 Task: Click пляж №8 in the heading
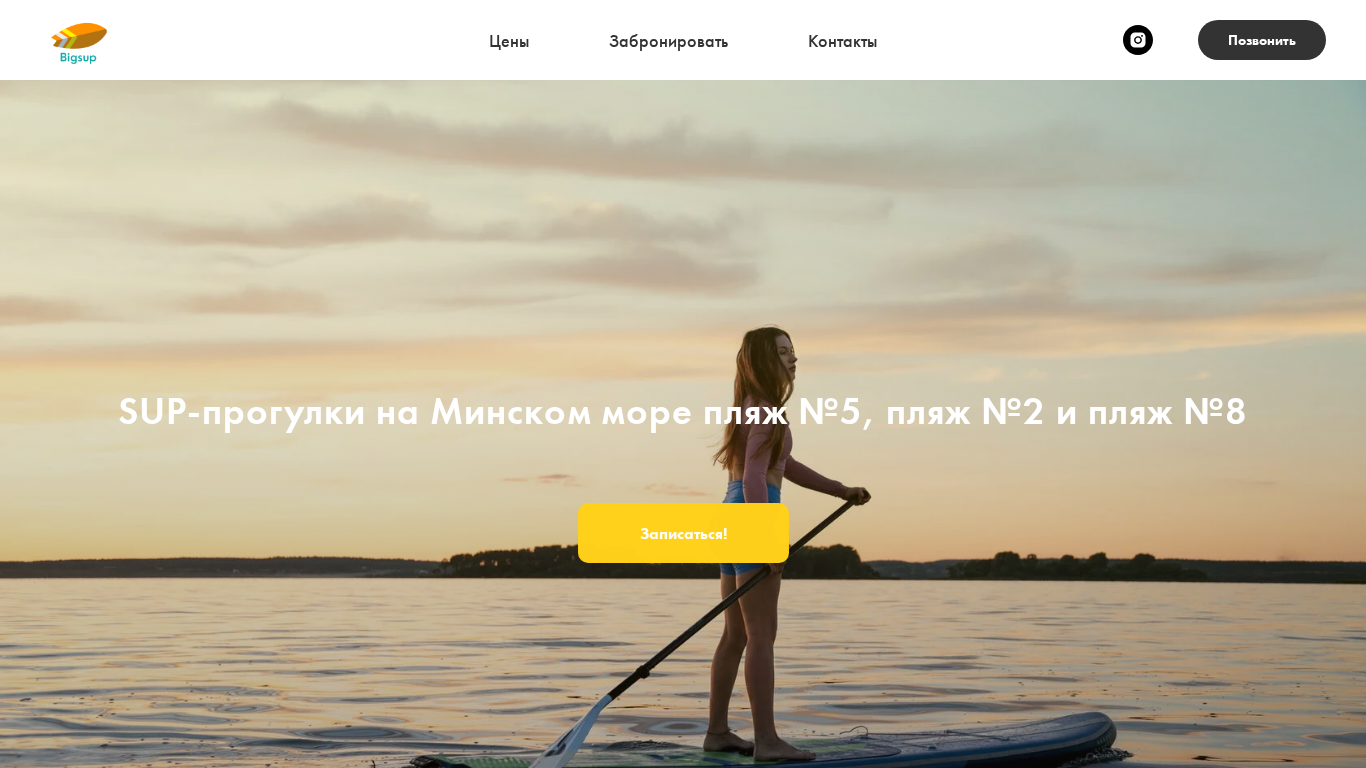point(1167,411)
